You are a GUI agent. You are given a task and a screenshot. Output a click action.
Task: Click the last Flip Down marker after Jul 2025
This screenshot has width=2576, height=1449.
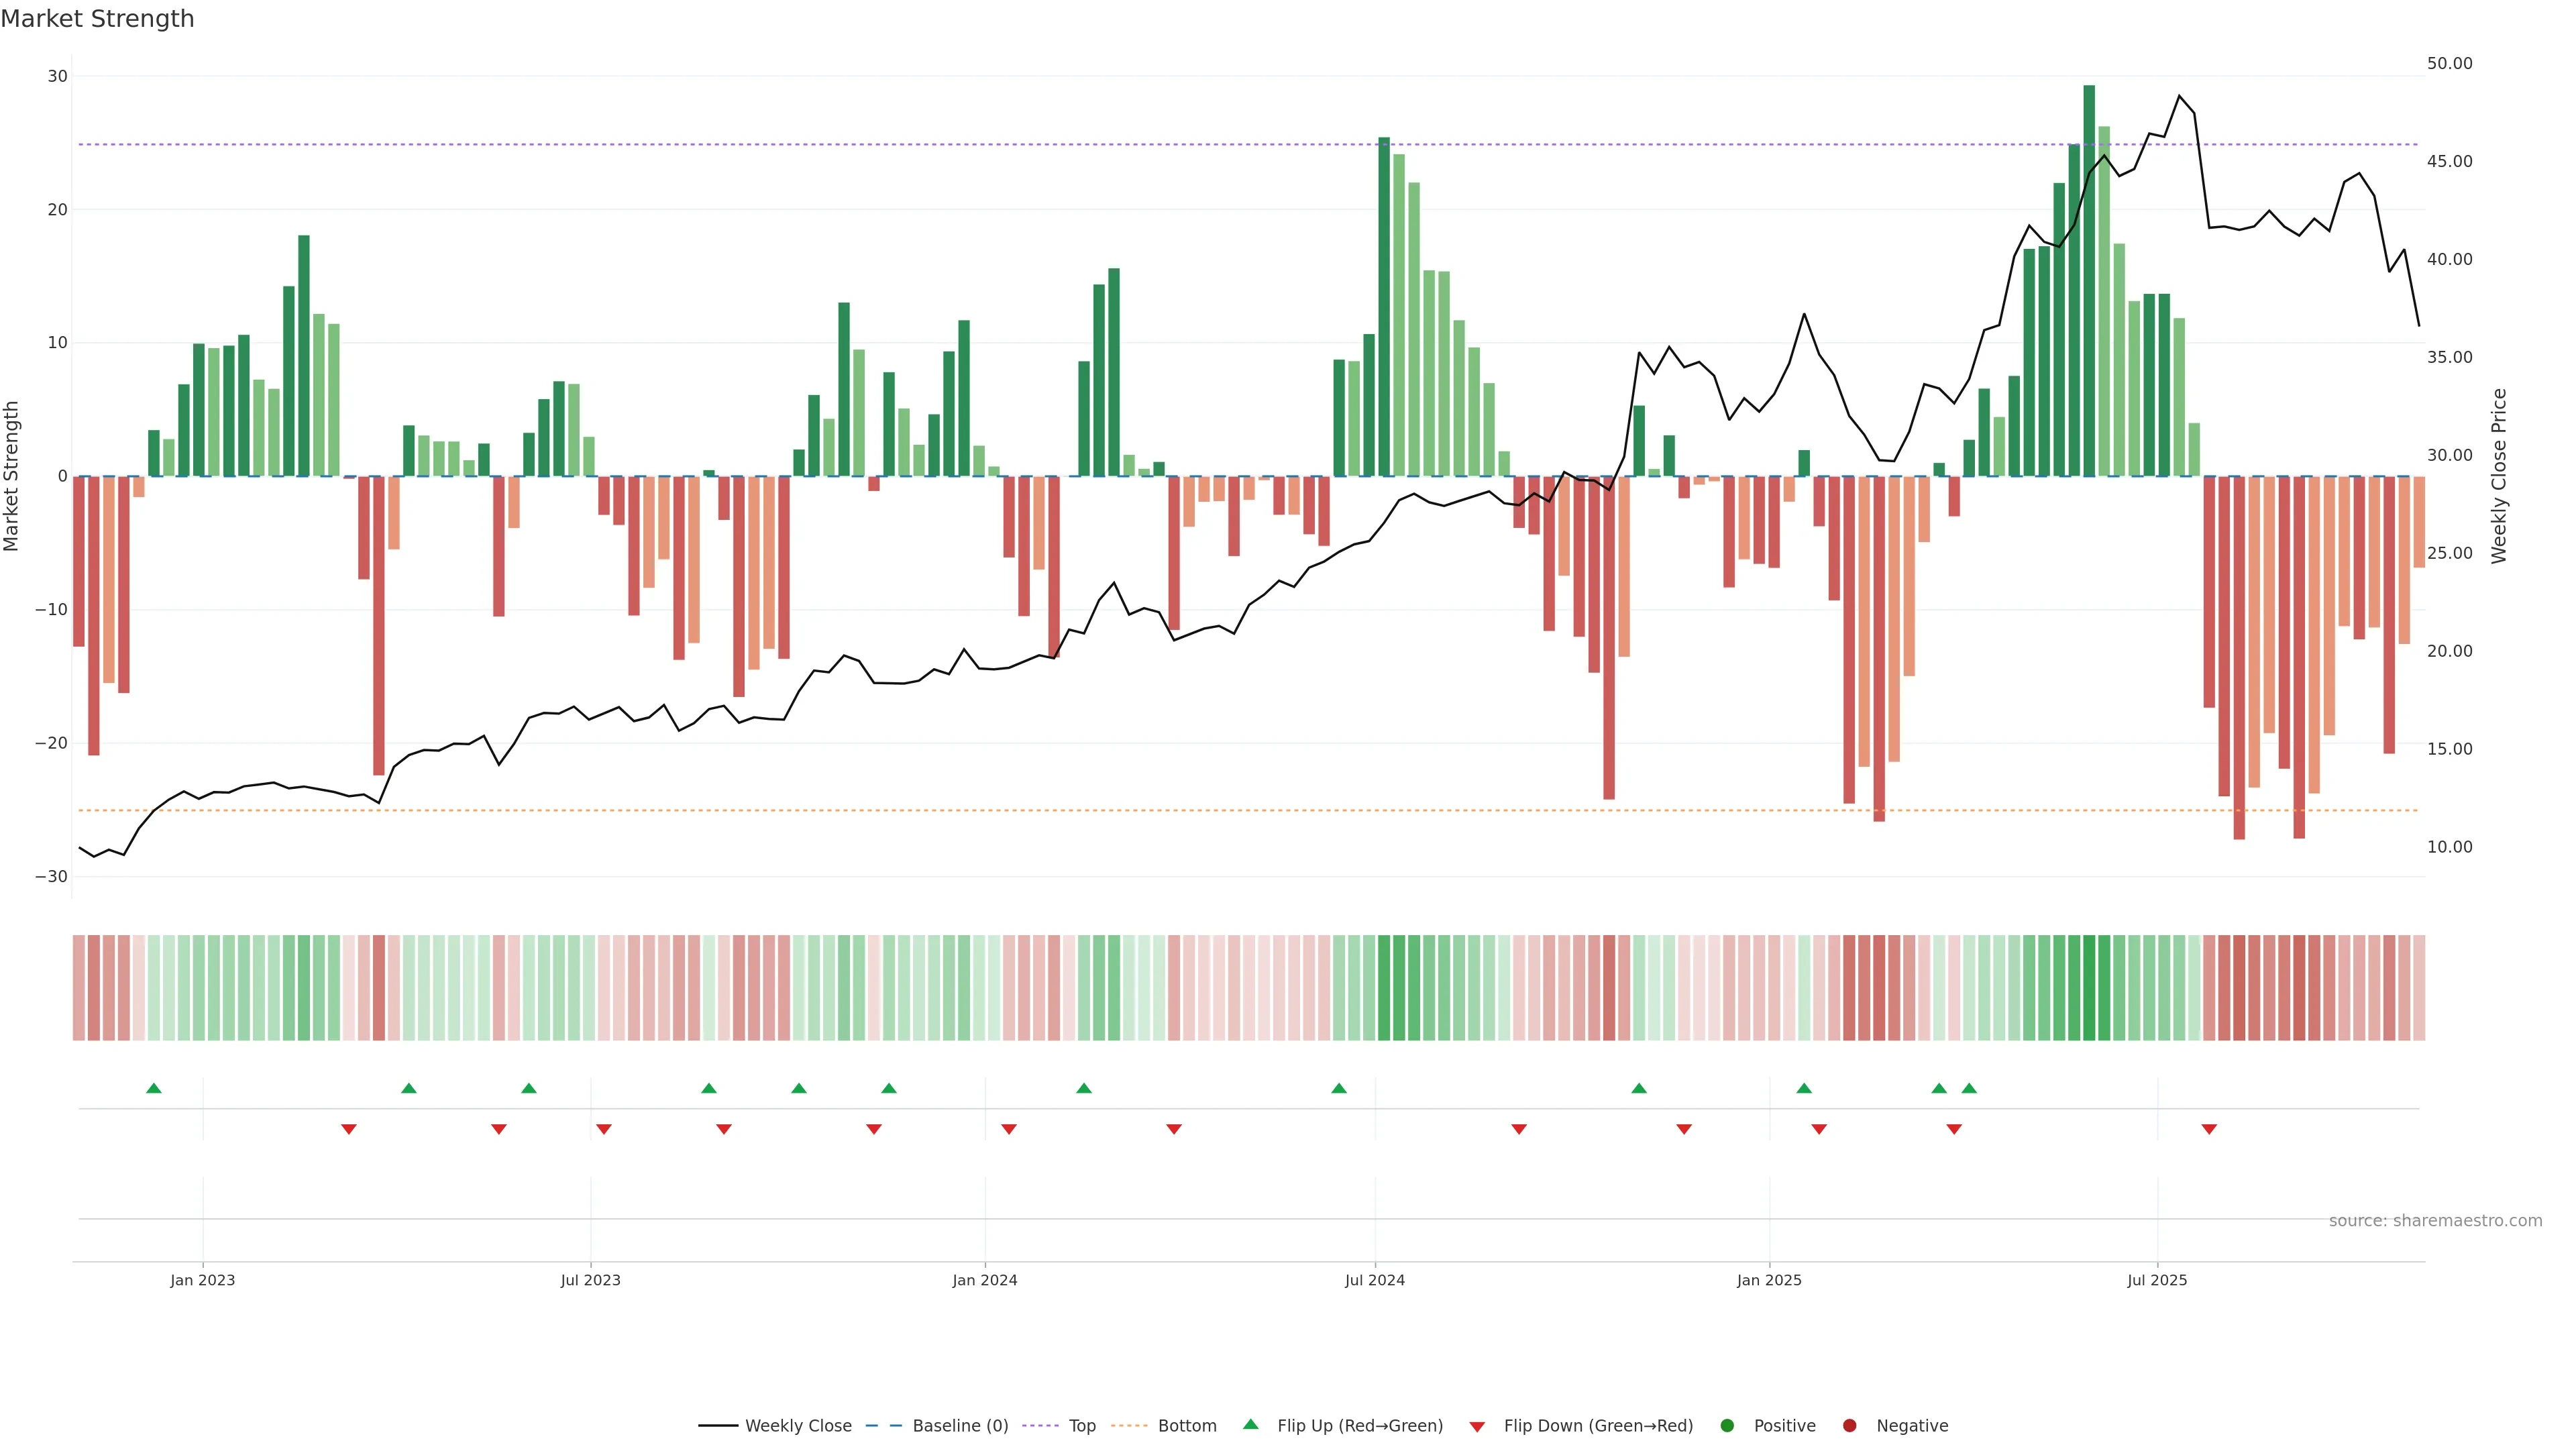point(2209,1129)
